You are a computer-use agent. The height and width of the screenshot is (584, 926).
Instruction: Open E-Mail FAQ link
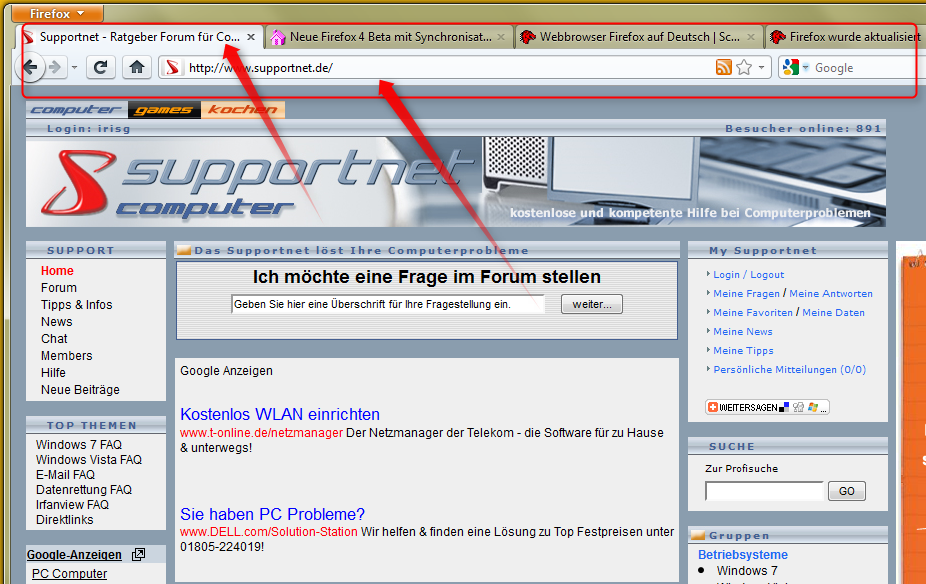[65, 475]
